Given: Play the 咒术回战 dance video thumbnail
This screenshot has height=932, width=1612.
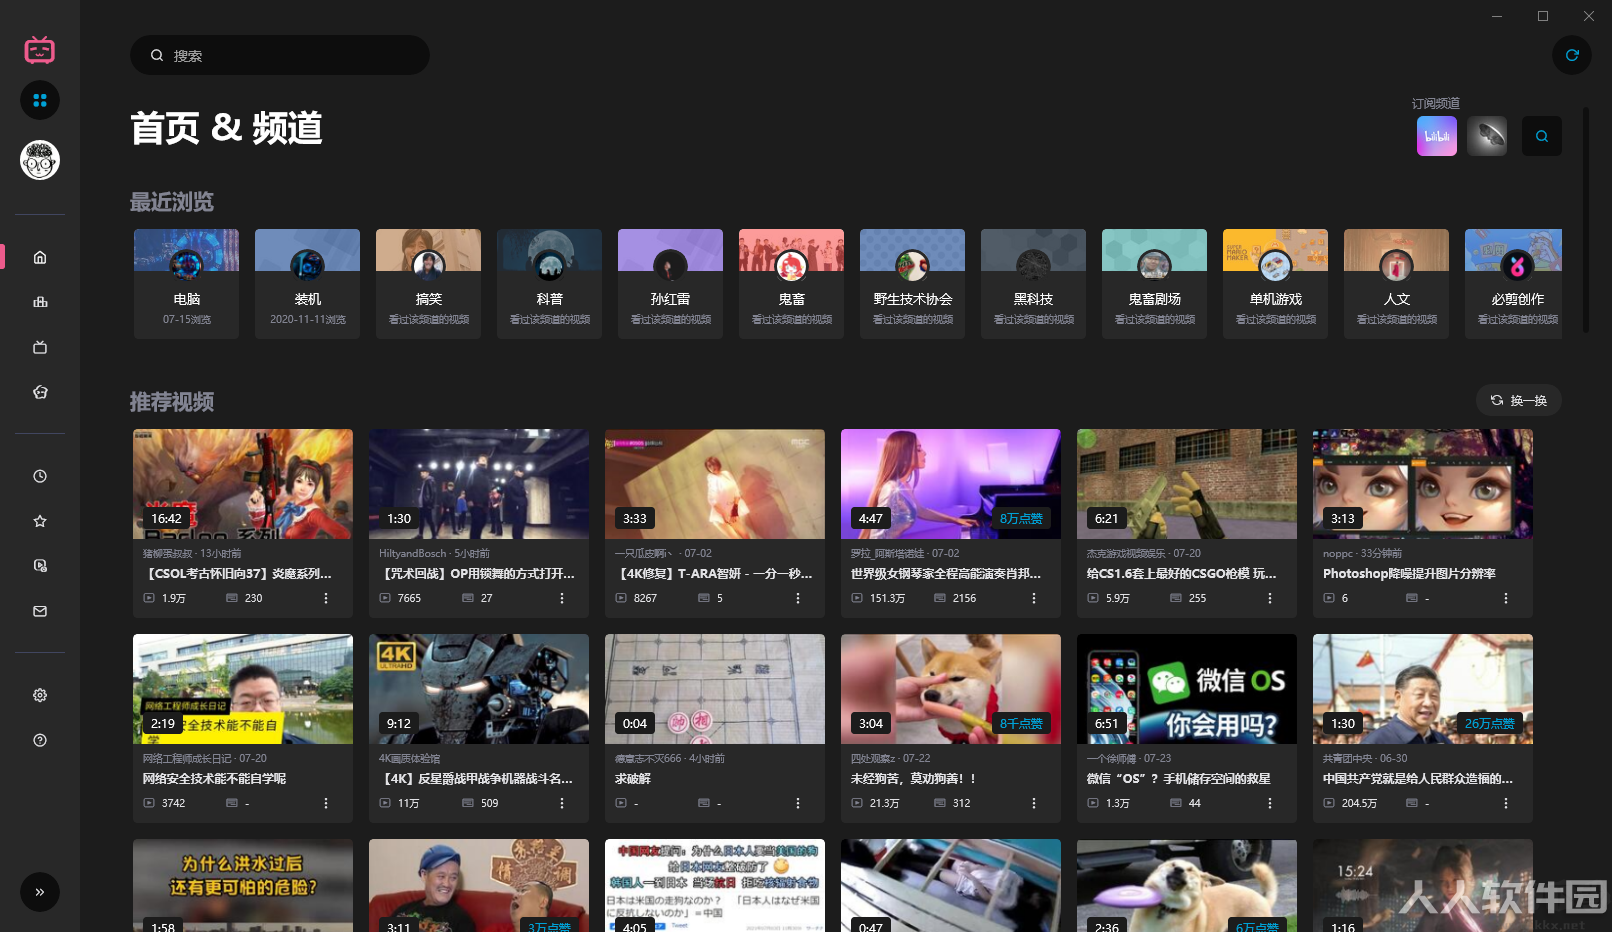Looking at the screenshot, I should coord(479,484).
